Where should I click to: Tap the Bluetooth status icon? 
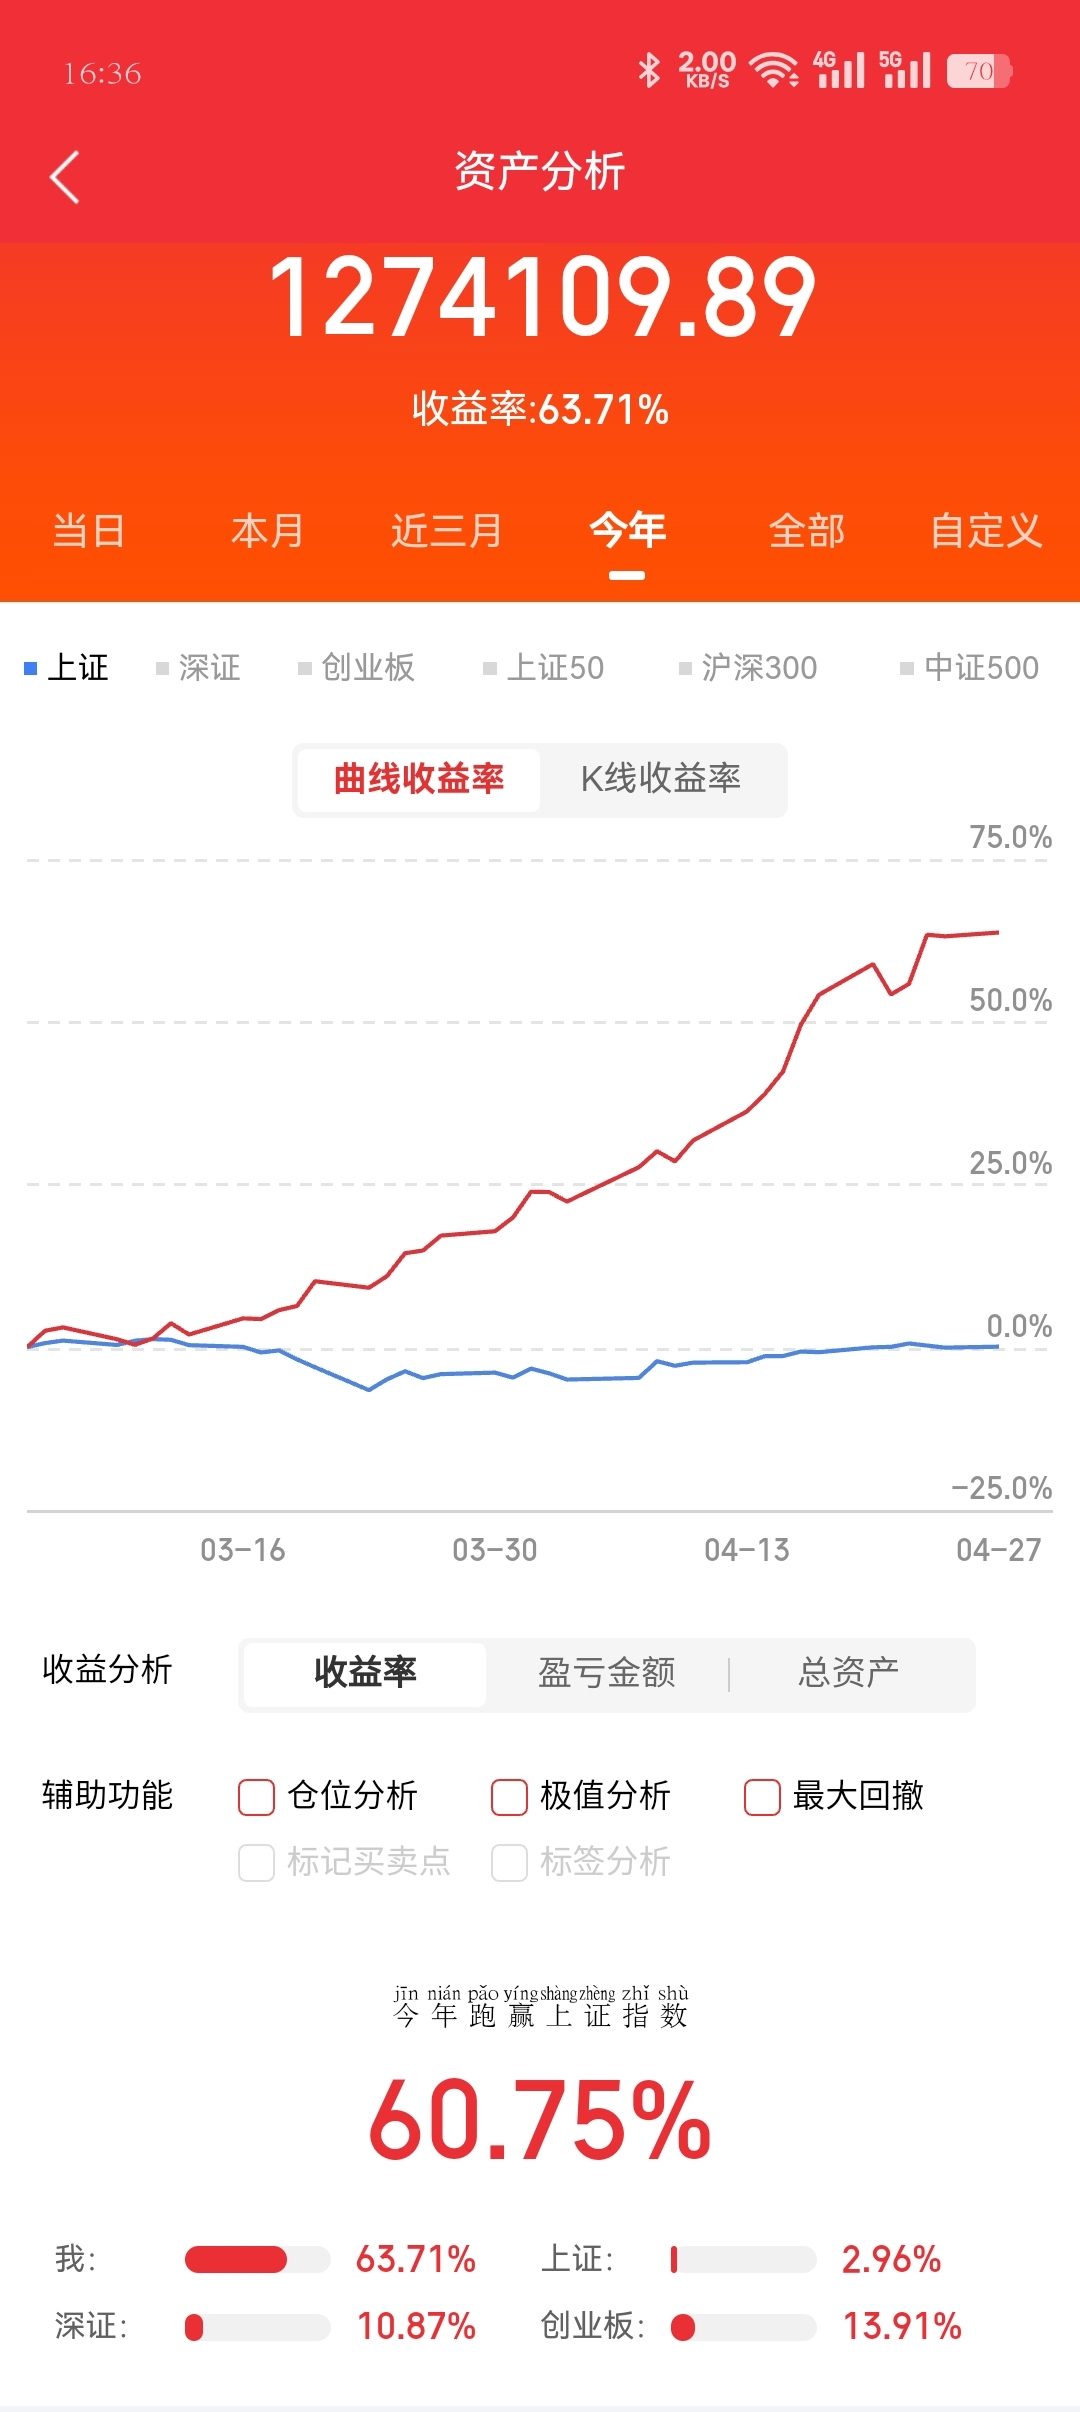(649, 70)
